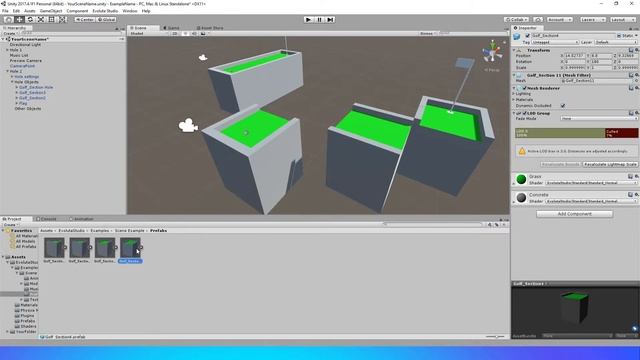
Task: Click the Mesh object picker circle
Action: pyautogui.click(x=636, y=81)
